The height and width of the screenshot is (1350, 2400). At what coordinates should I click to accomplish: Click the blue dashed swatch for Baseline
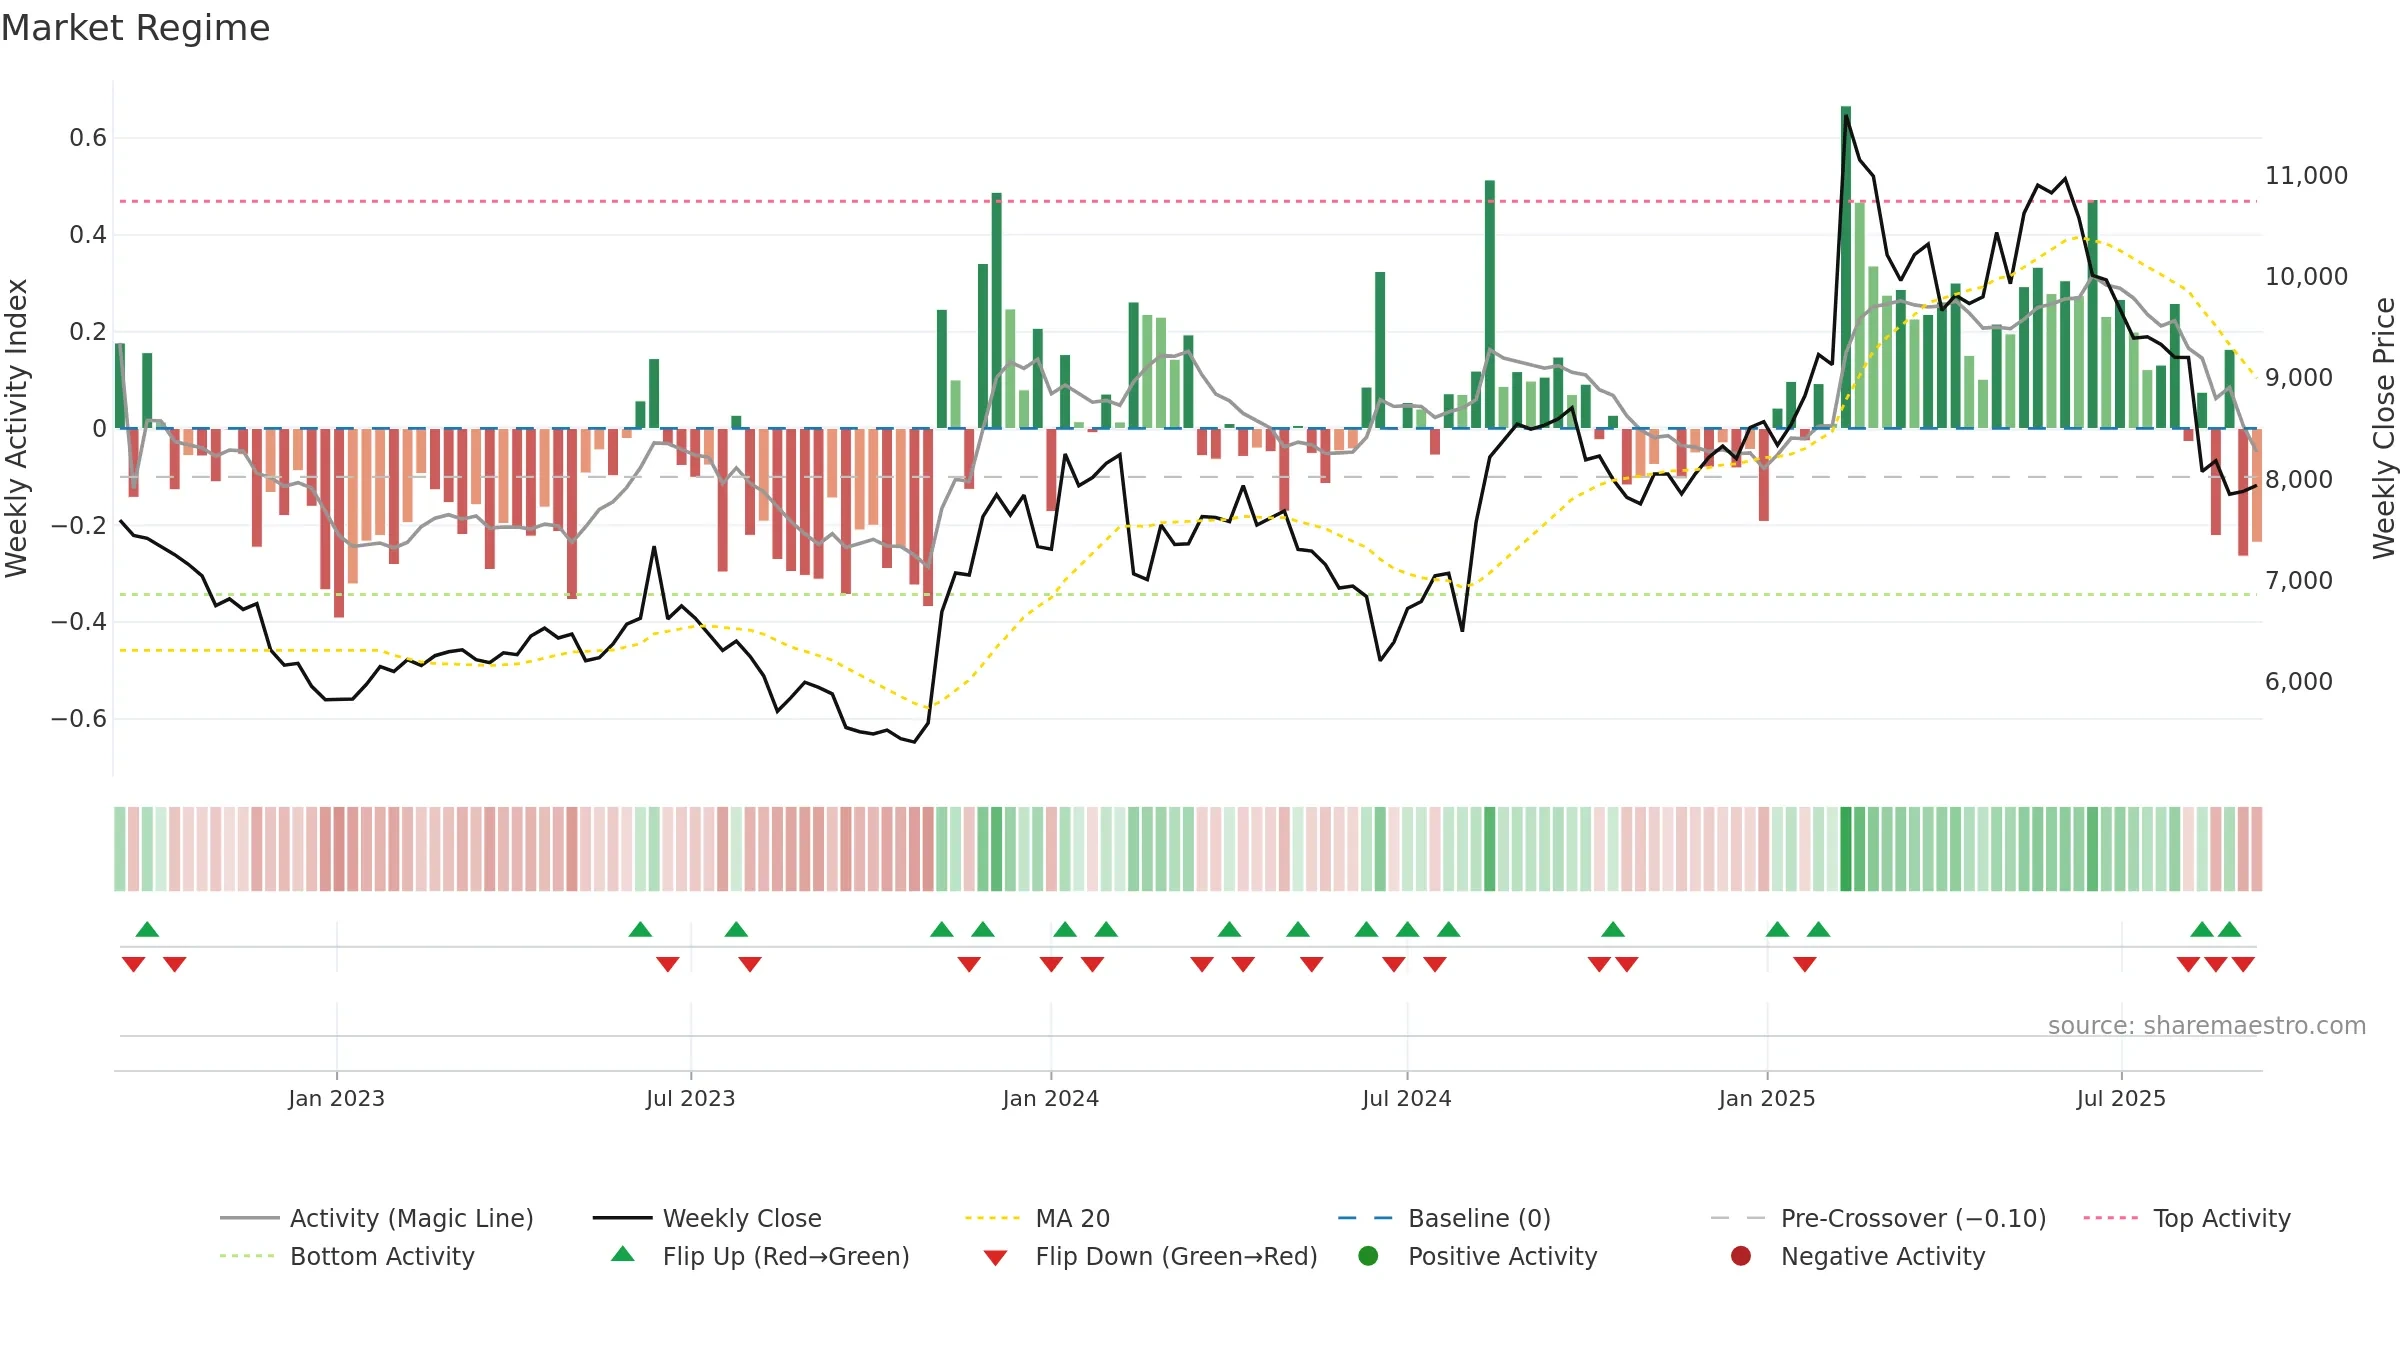coord(1365,1218)
